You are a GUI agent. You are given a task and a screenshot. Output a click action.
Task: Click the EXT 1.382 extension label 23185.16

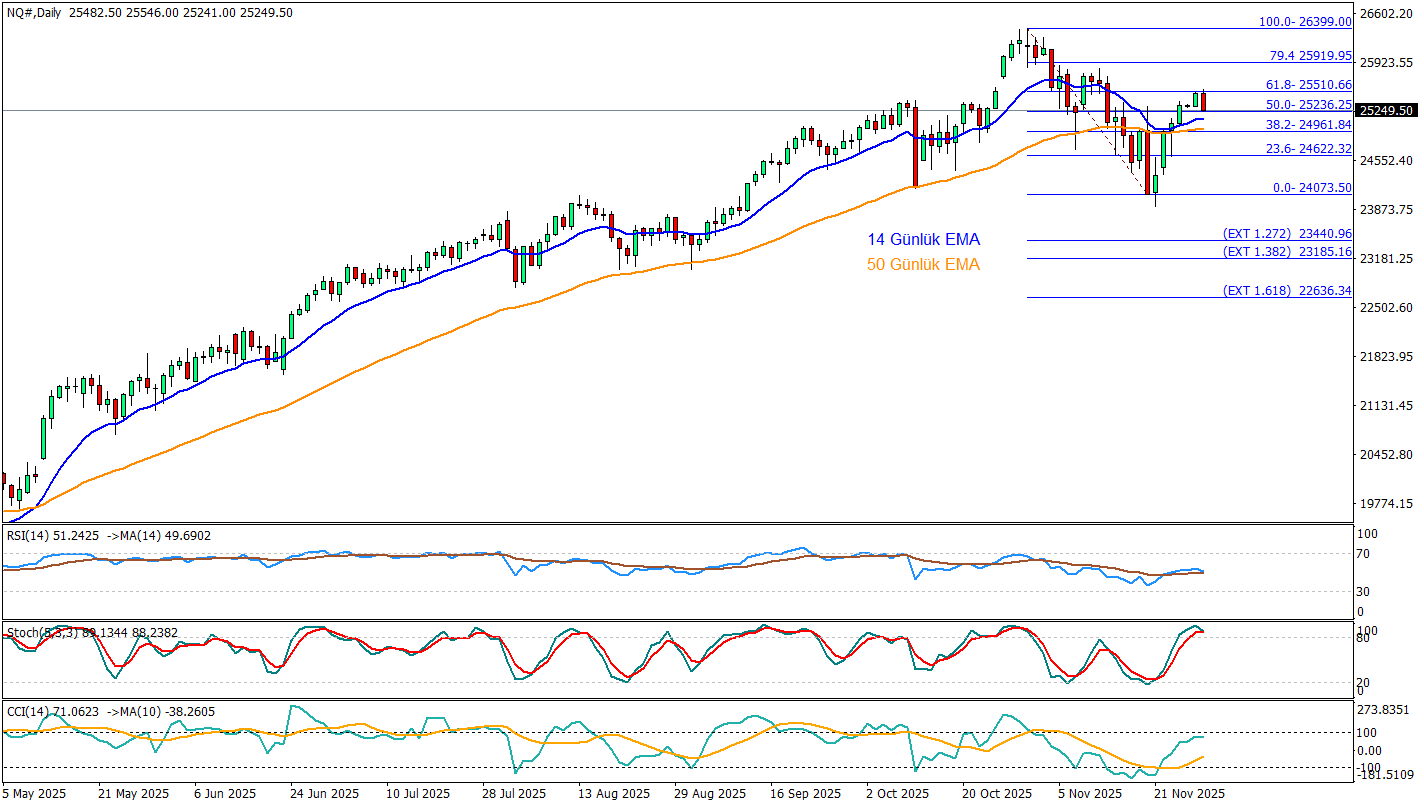pyautogui.click(x=1287, y=252)
